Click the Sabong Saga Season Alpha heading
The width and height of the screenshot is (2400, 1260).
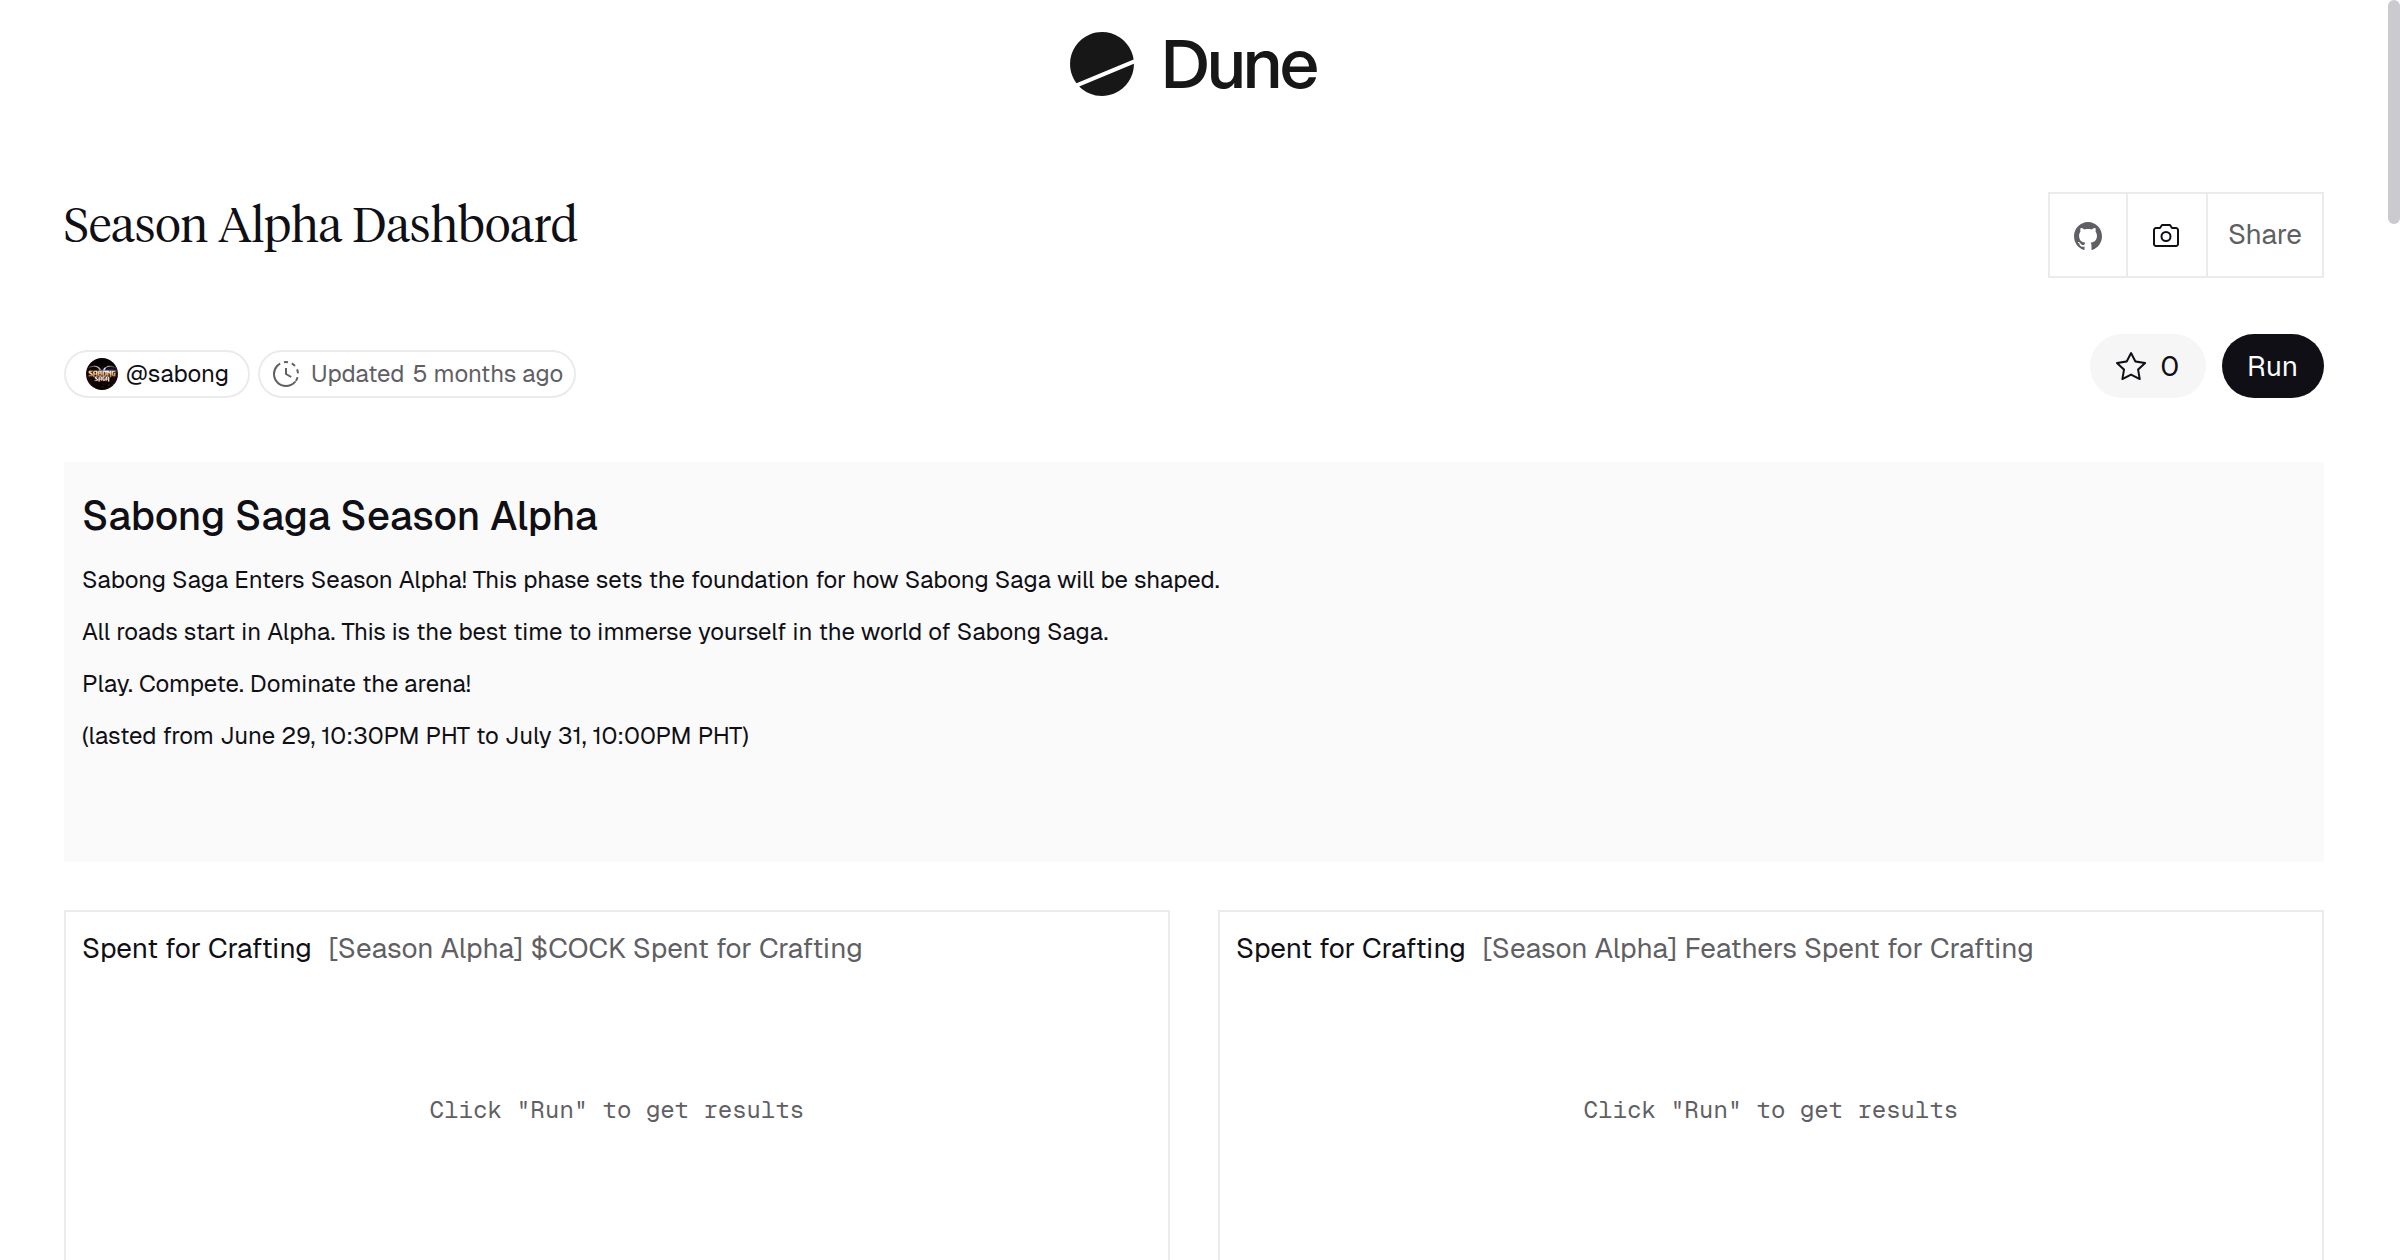339,516
